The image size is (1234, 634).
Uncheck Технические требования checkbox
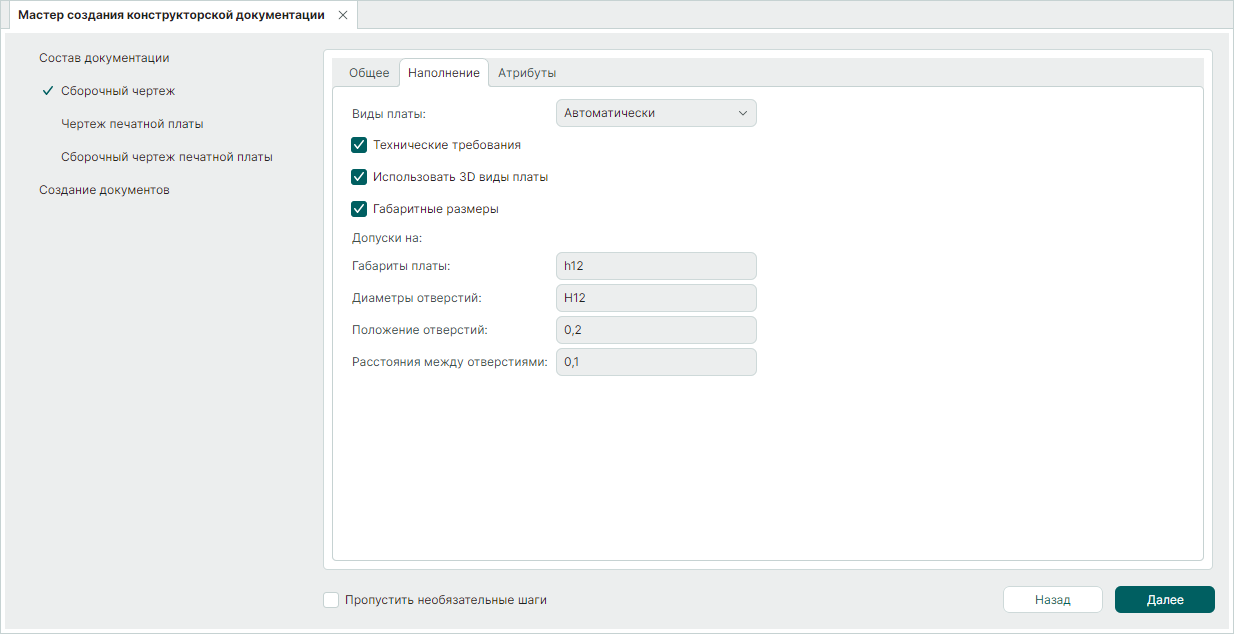pyautogui.click(x=360, y=145)
